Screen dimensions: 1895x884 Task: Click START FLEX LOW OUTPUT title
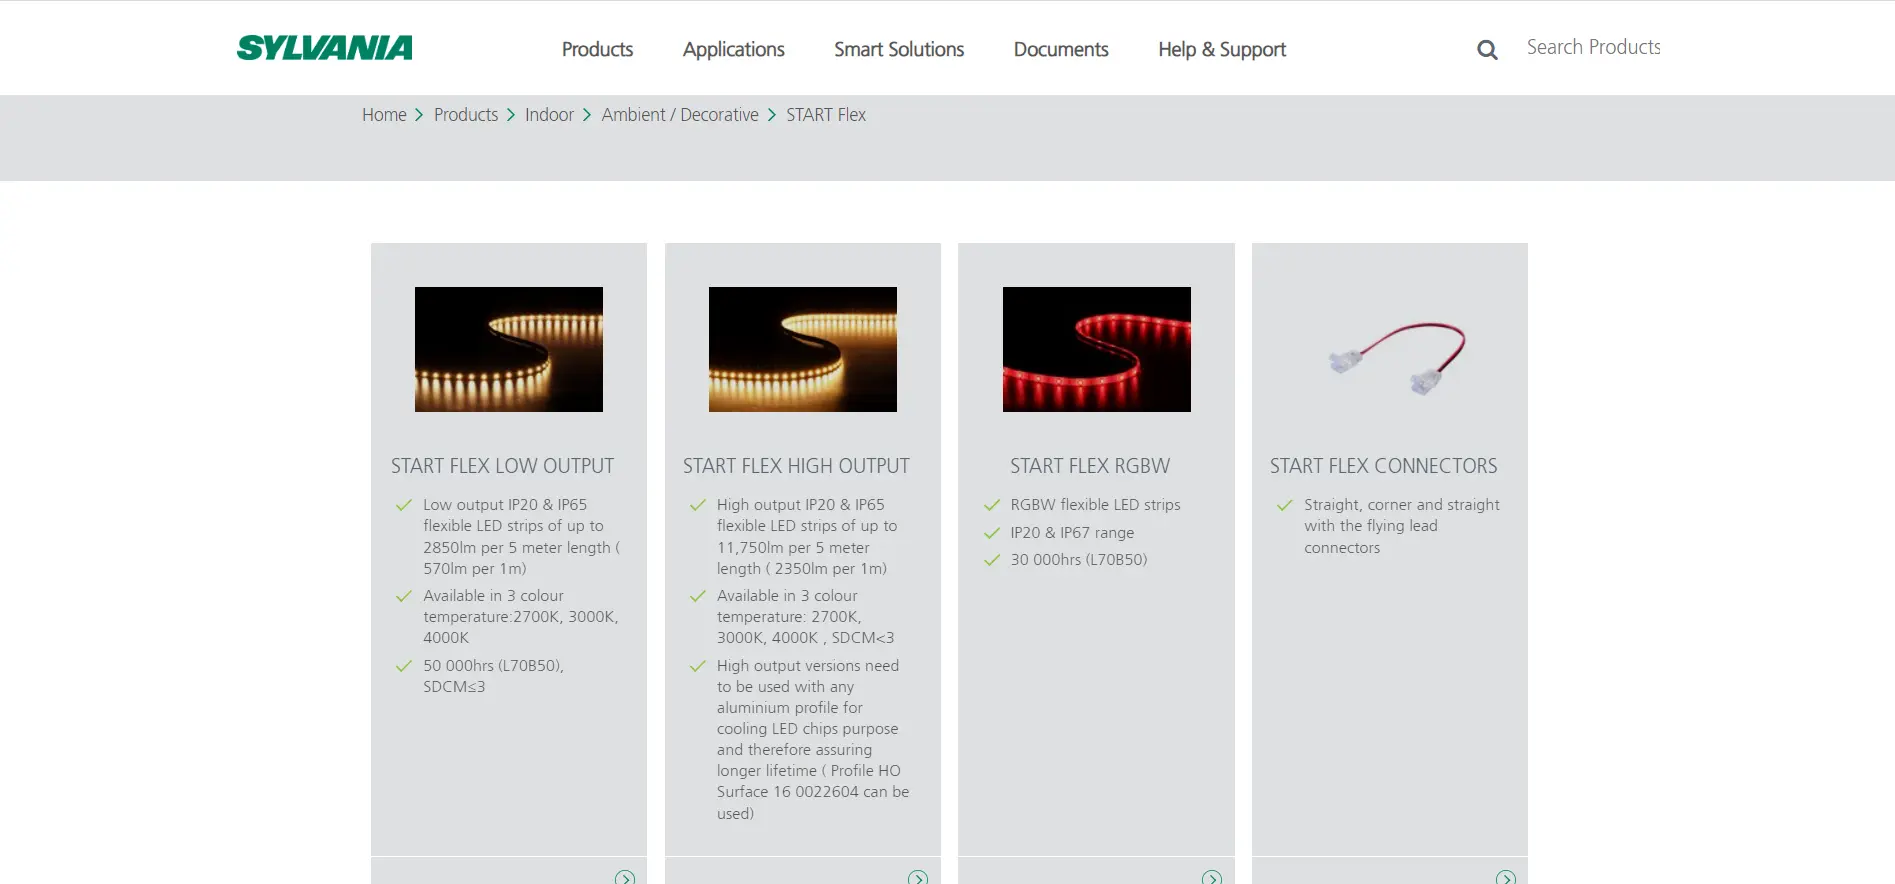pos(502,466)
